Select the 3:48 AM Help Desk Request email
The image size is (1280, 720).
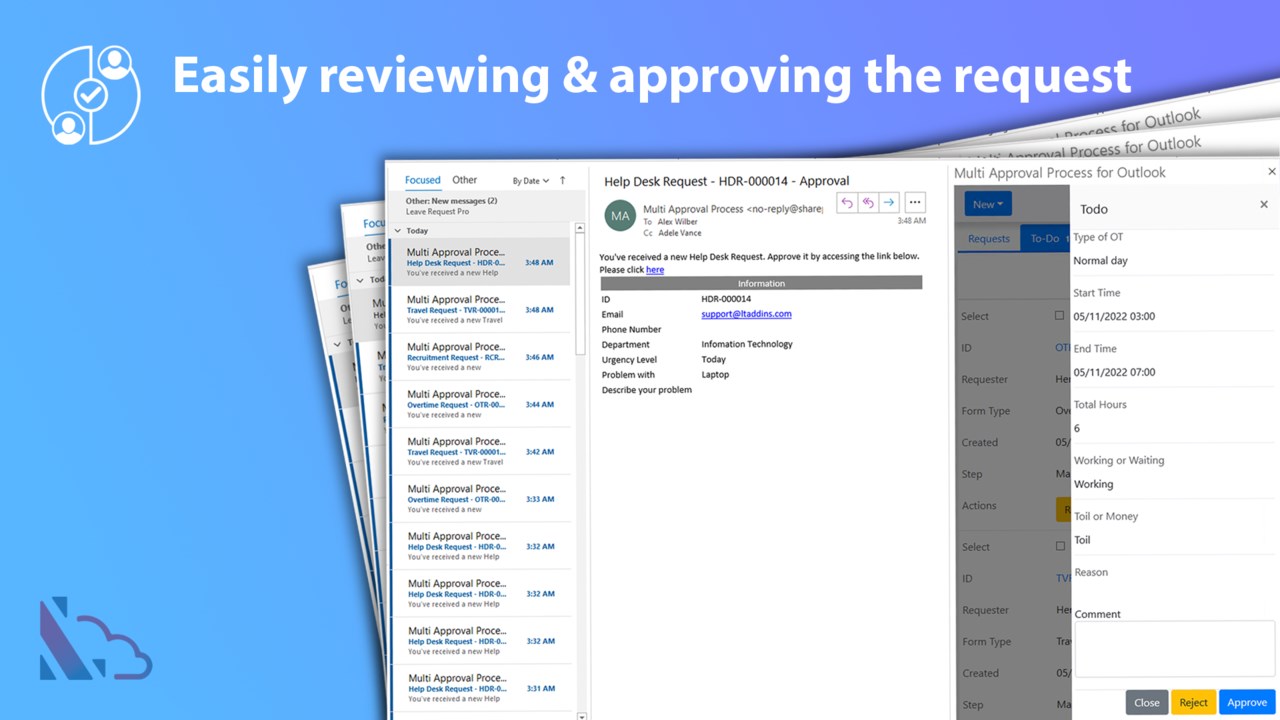(x=481, y=262)
